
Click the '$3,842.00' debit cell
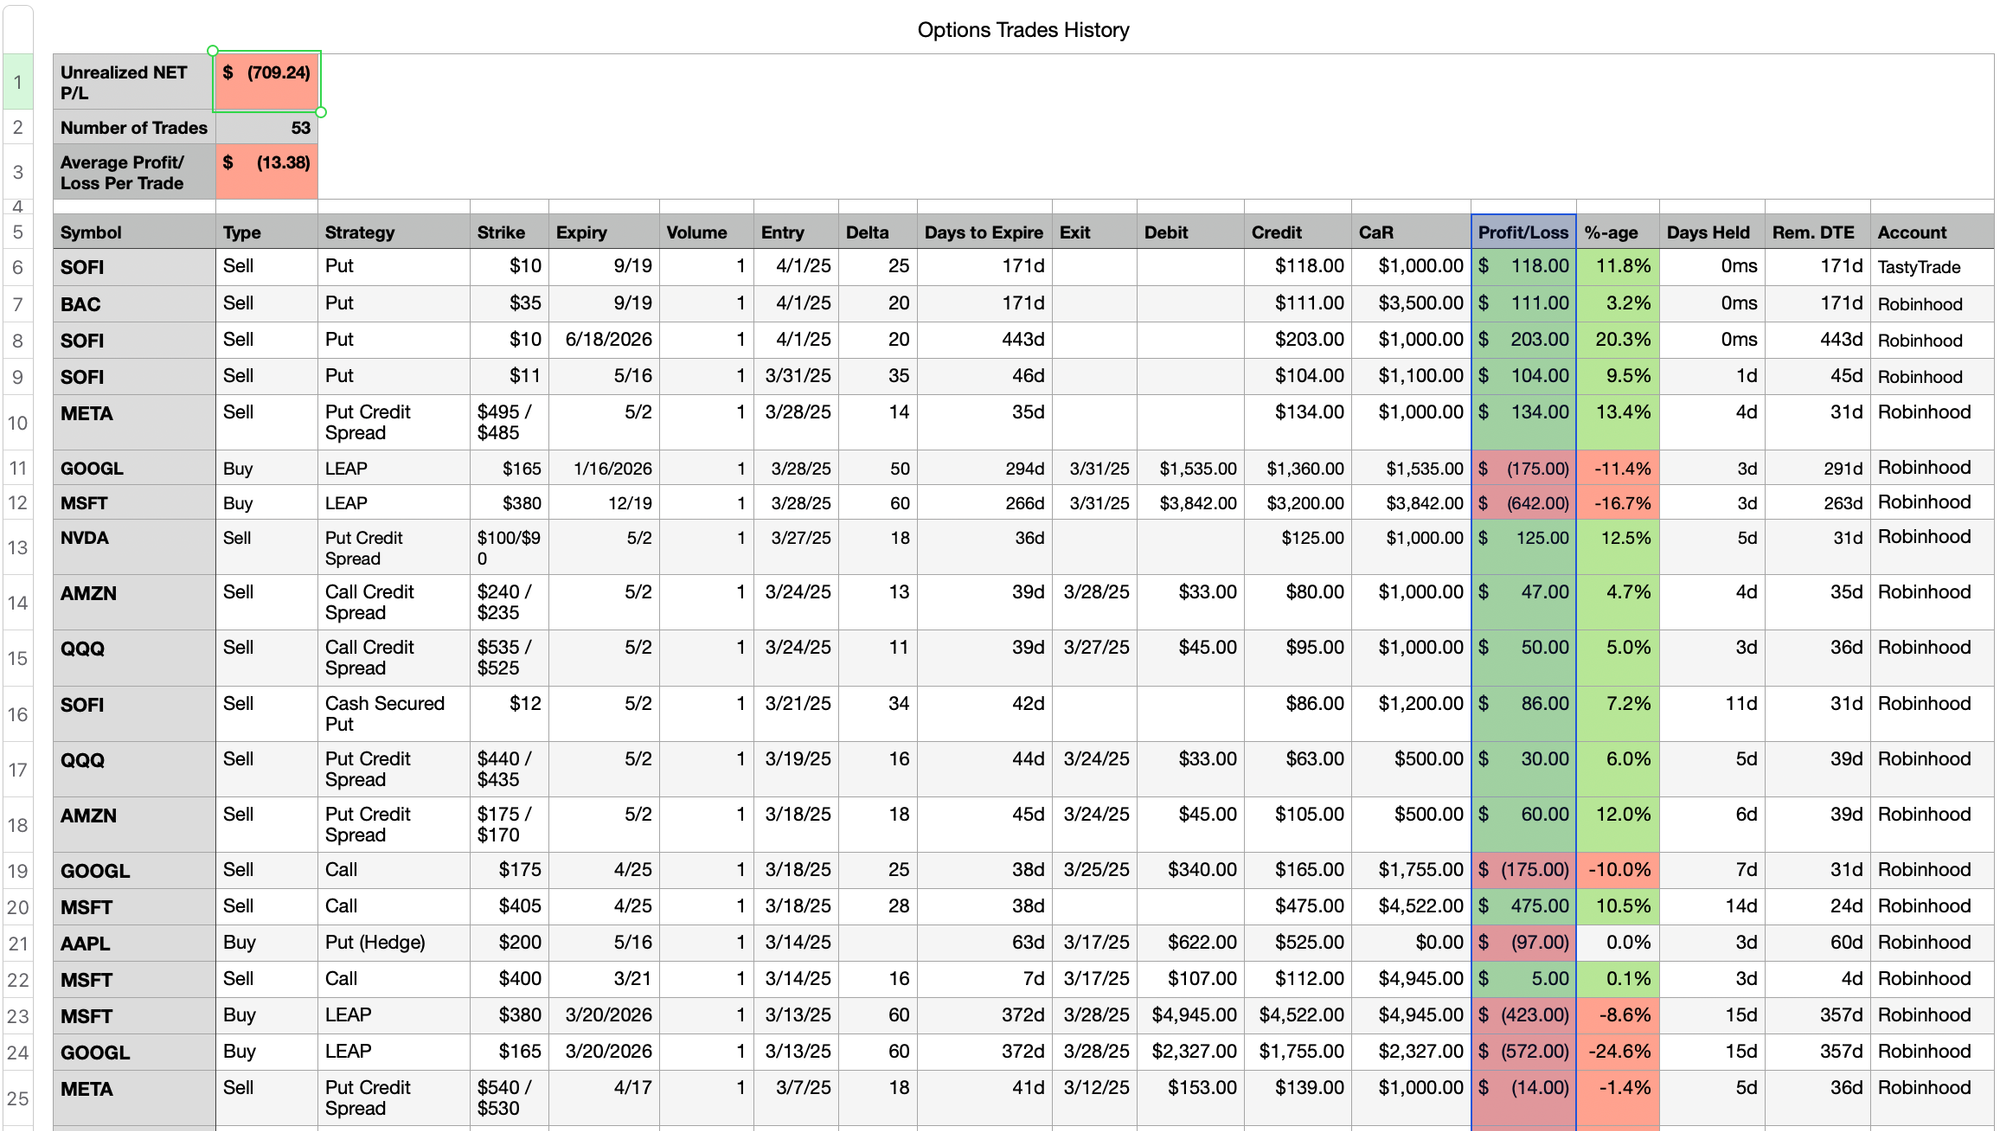[1190, 503]
